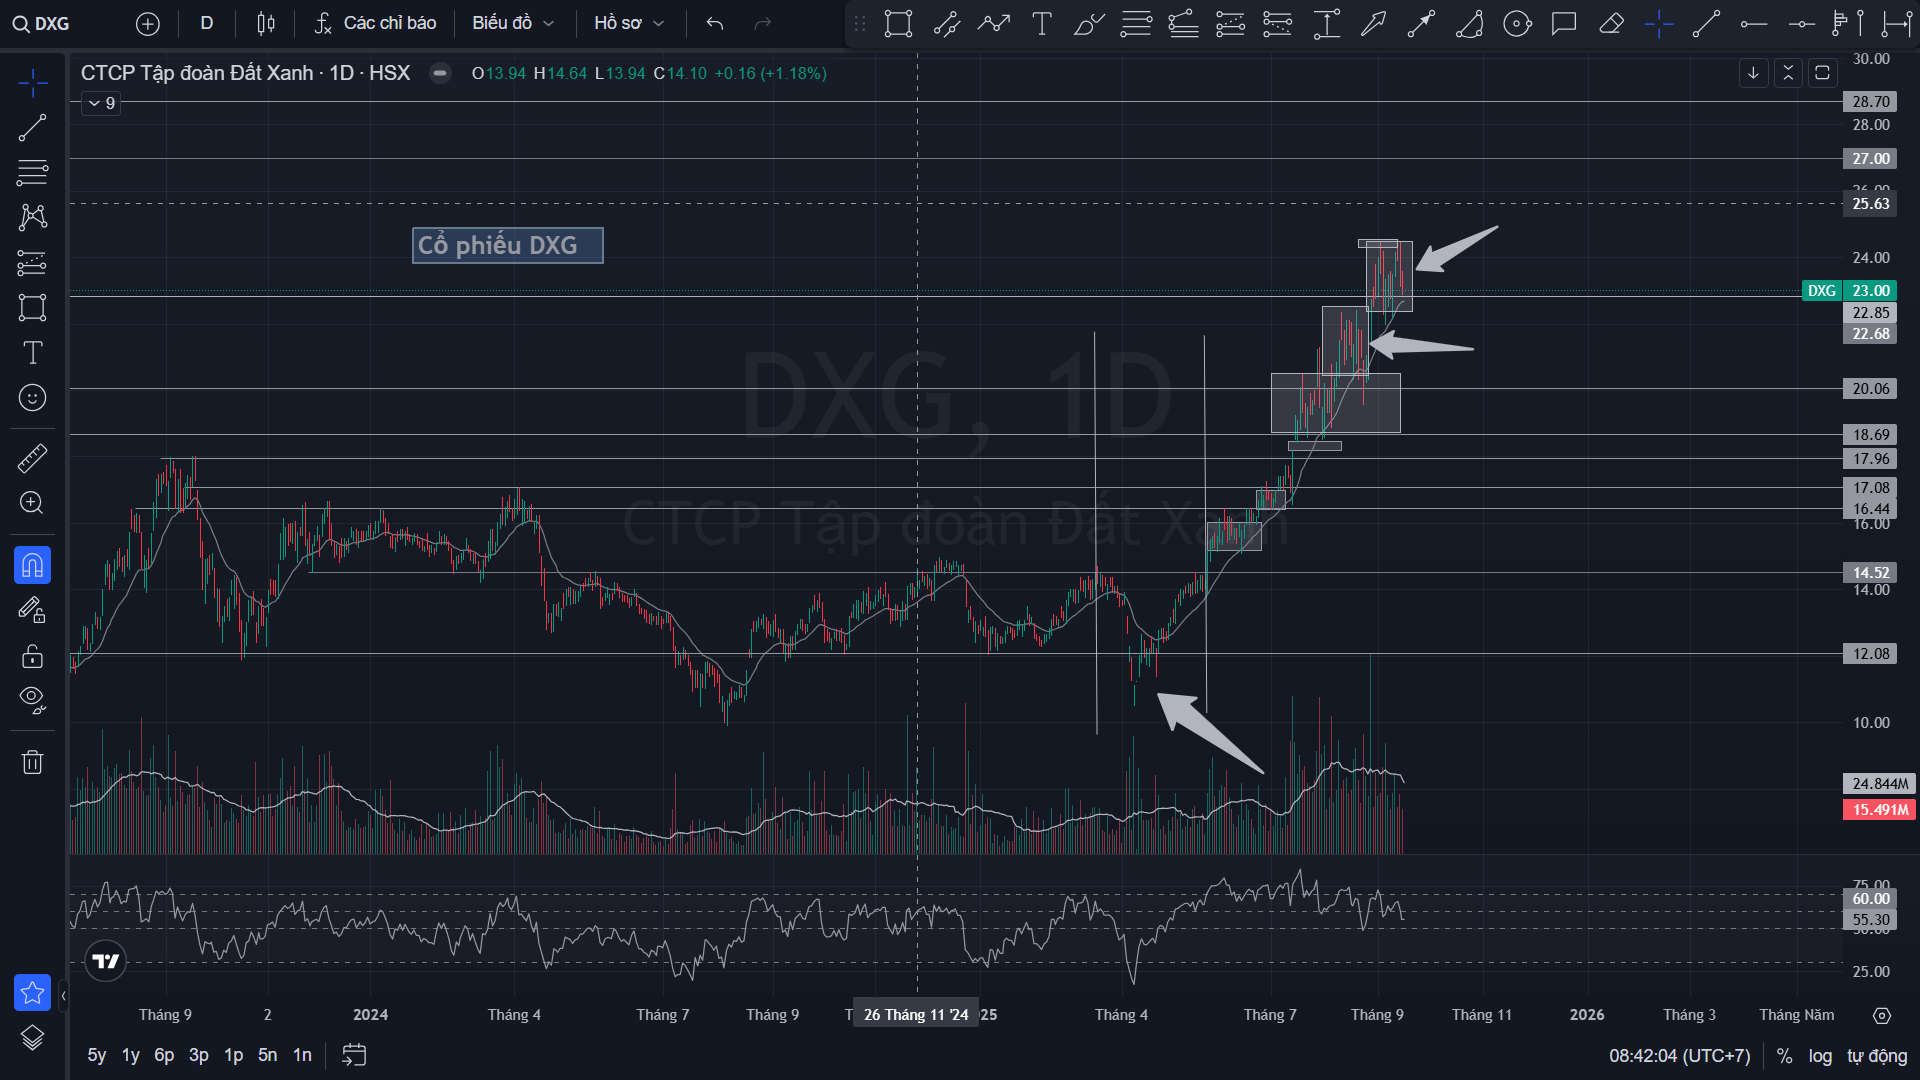Set range to 1y
Image resolution: width=1920 pixels, height=1080 pixels.
point(130,1055)
